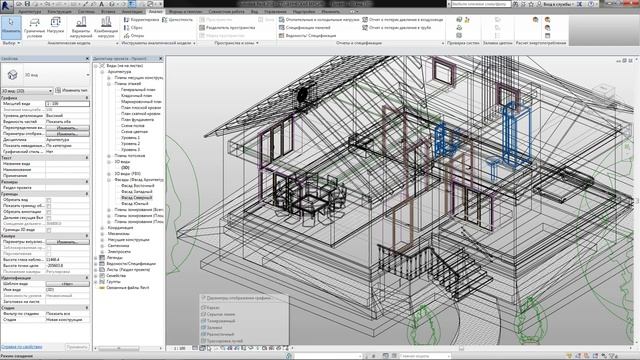This screenshot has height=360, width=640.
Task: Click Сброс analytical tool
Action: click(x=133, y=27)
